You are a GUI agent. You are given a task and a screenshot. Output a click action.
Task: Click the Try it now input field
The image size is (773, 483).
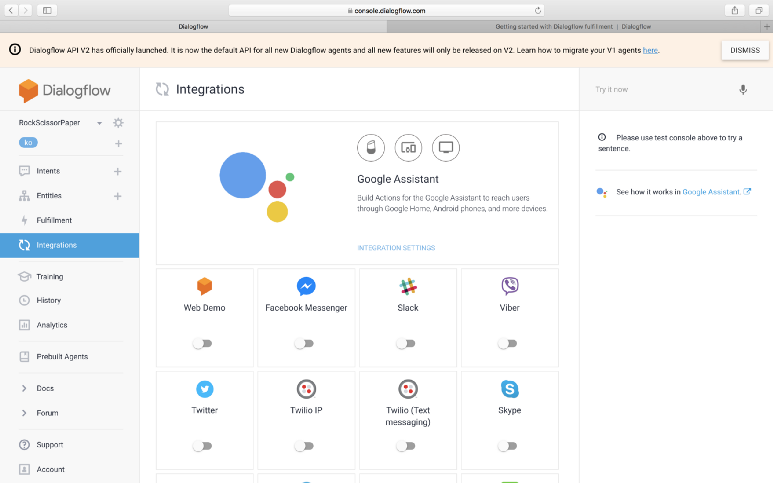coord(660,89)
